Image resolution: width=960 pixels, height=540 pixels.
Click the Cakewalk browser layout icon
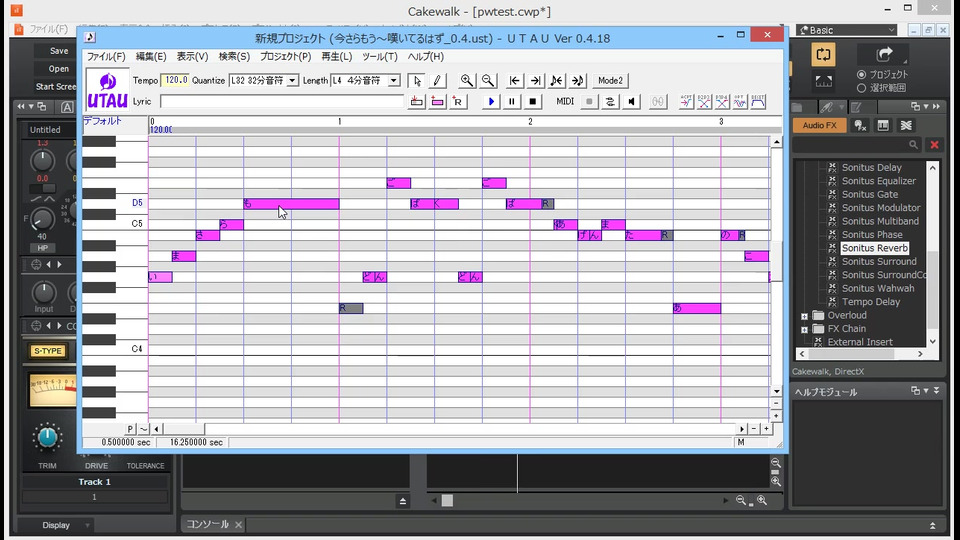coord(883,126)
